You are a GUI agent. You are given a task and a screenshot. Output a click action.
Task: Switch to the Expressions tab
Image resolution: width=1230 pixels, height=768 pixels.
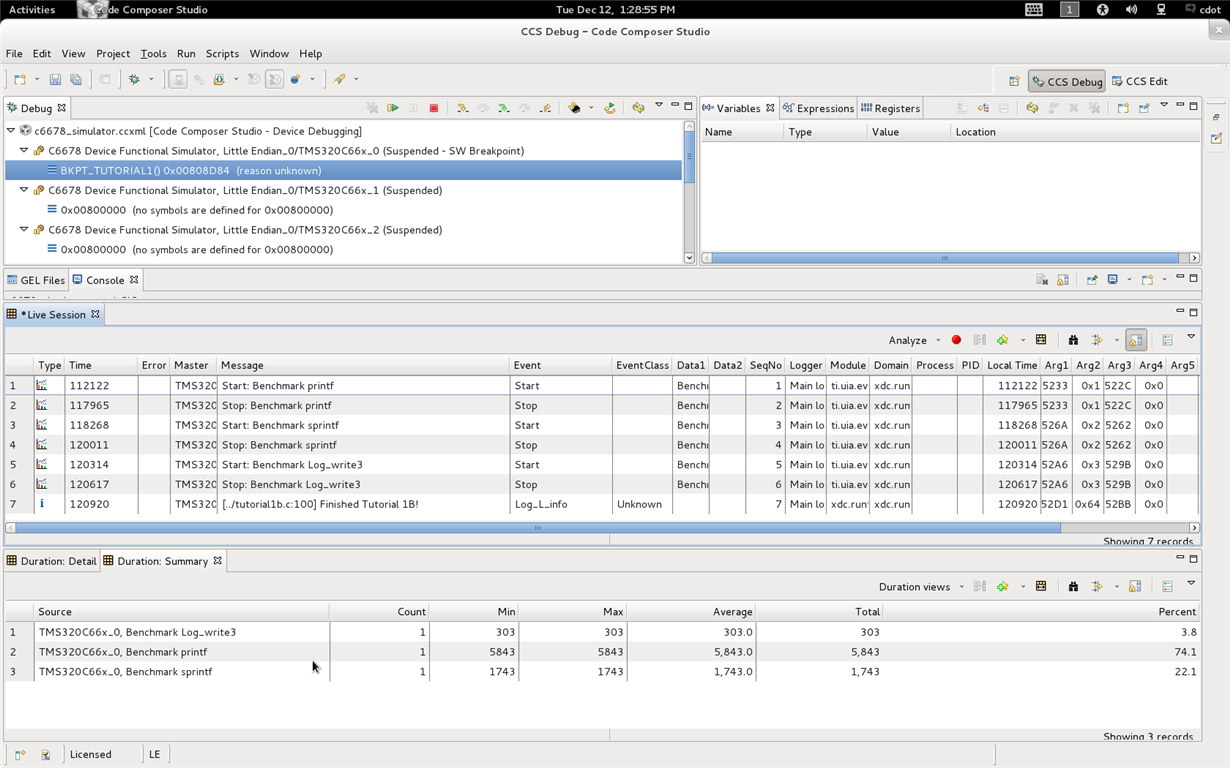(x=819, y=108)
